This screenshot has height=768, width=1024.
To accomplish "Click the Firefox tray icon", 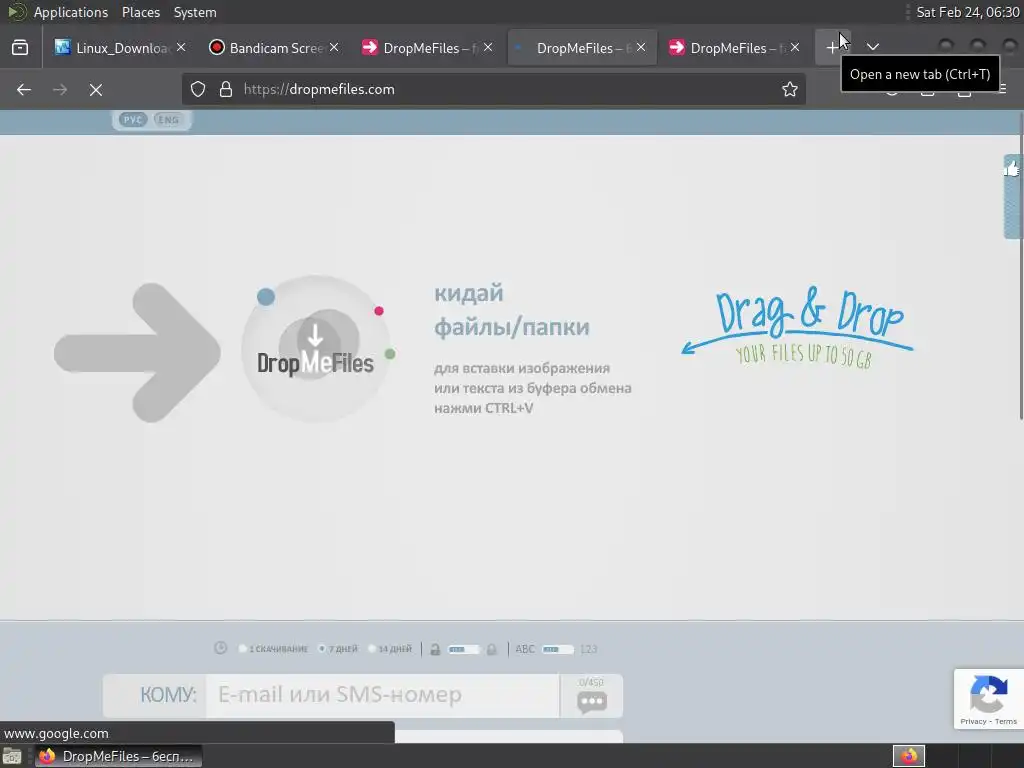I will click(x=908, y=756).
